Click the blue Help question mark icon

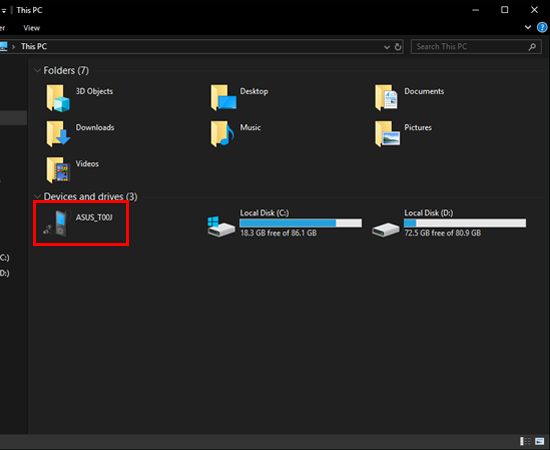tap(542, 27)
